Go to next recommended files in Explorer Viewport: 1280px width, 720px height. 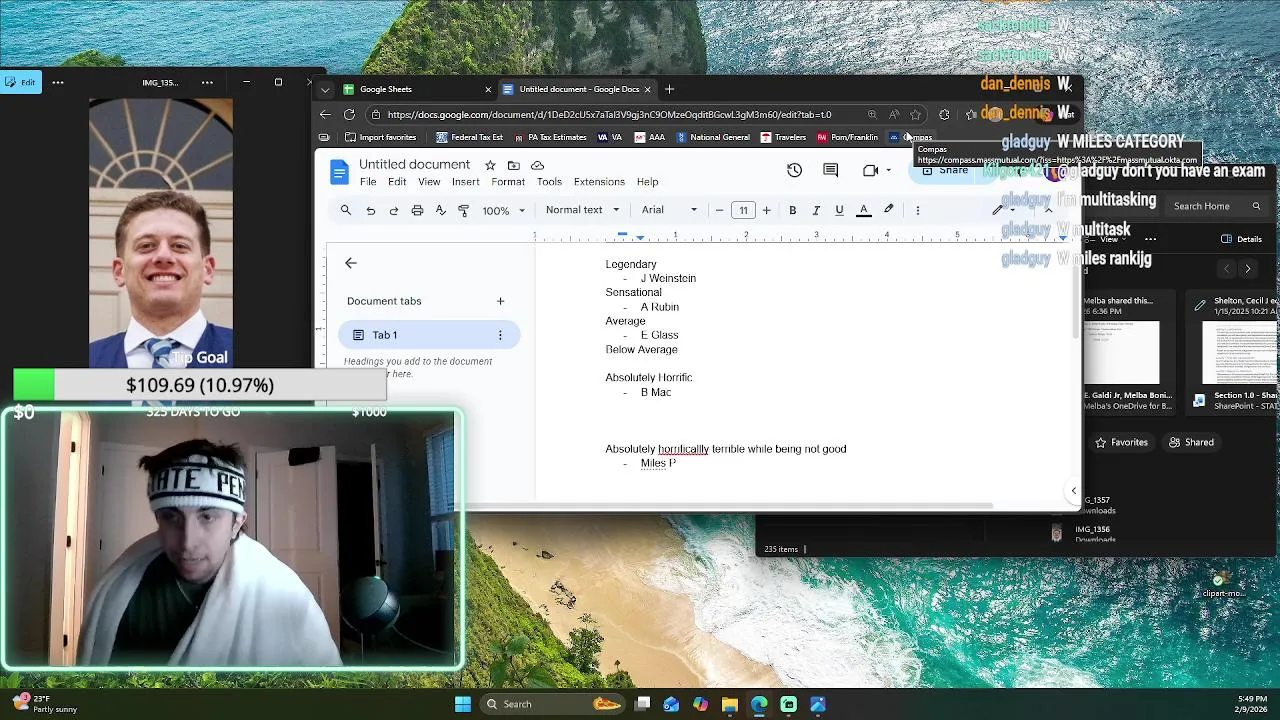tap(1247, 269)
